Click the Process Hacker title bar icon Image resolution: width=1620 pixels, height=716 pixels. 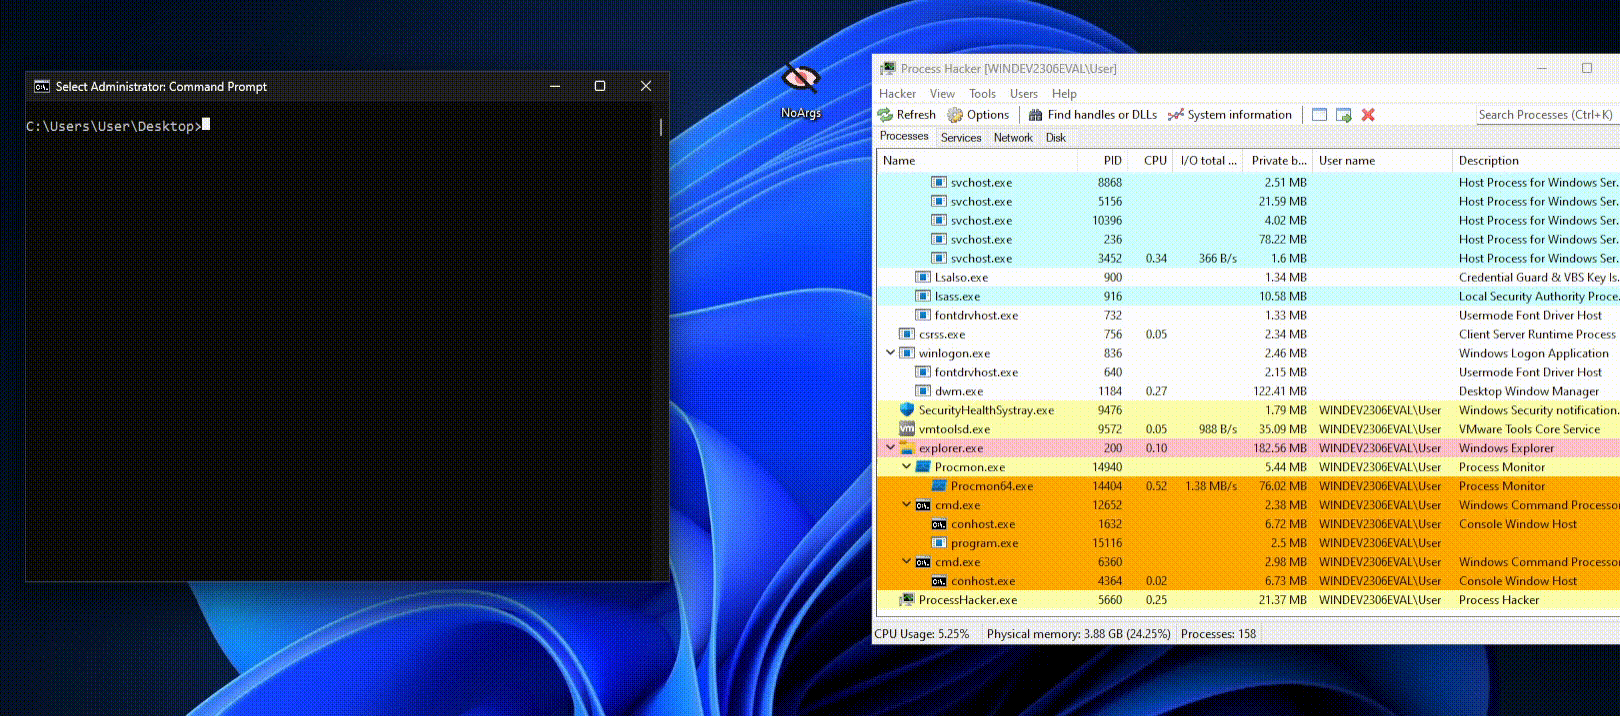pyautogui.click(x=888, y=68)
